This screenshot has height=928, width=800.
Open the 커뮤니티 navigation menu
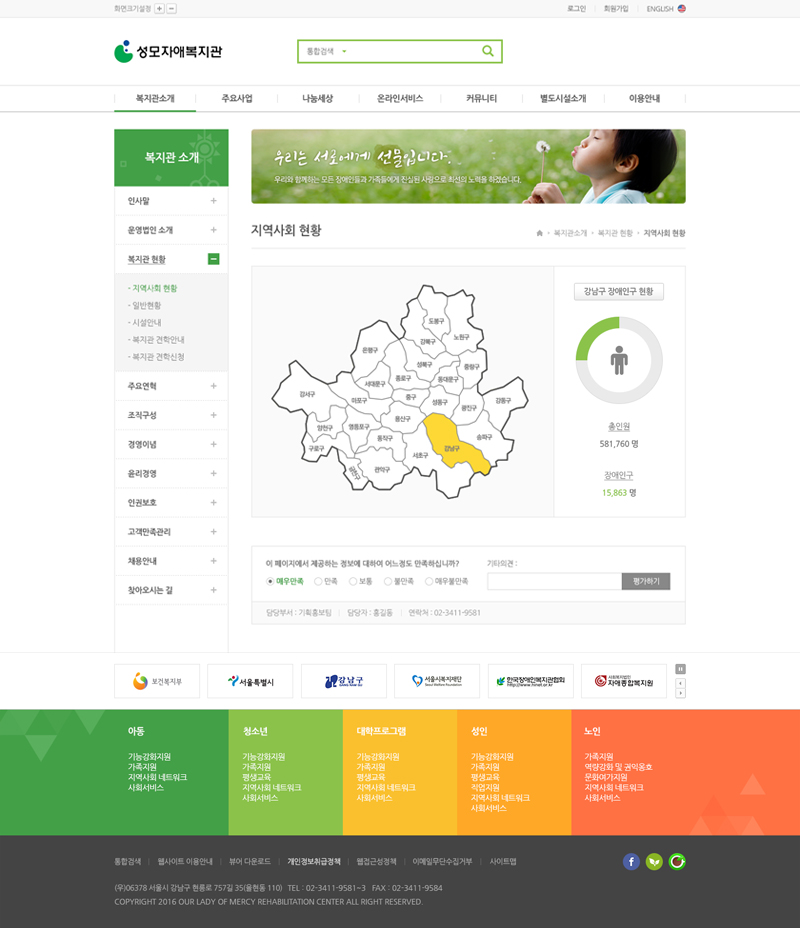tap(481, 99)
